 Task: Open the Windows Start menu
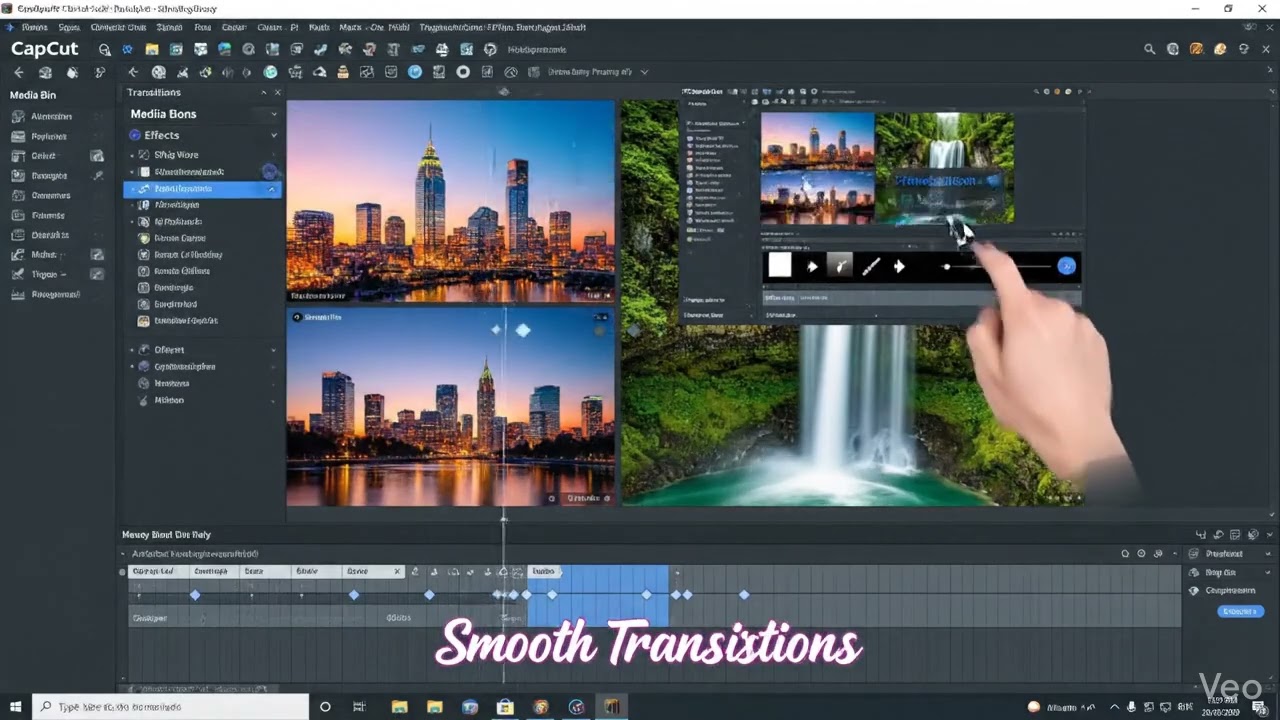tap(16, 707)
